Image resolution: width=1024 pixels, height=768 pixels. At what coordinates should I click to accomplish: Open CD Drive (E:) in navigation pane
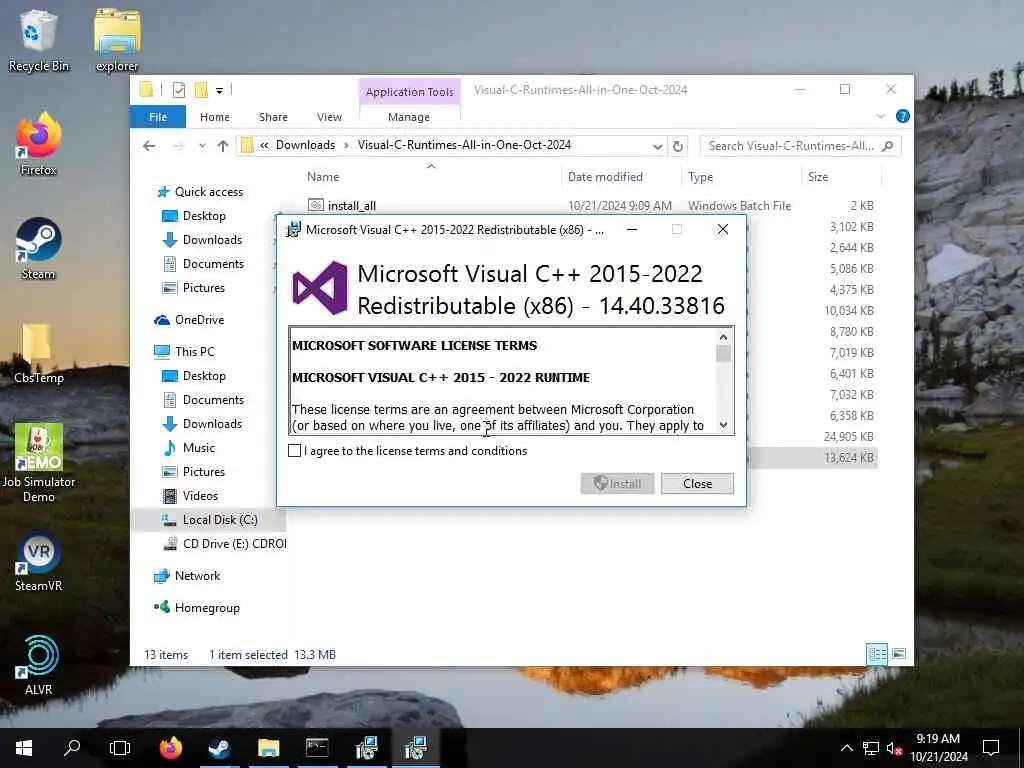point(225,543)
